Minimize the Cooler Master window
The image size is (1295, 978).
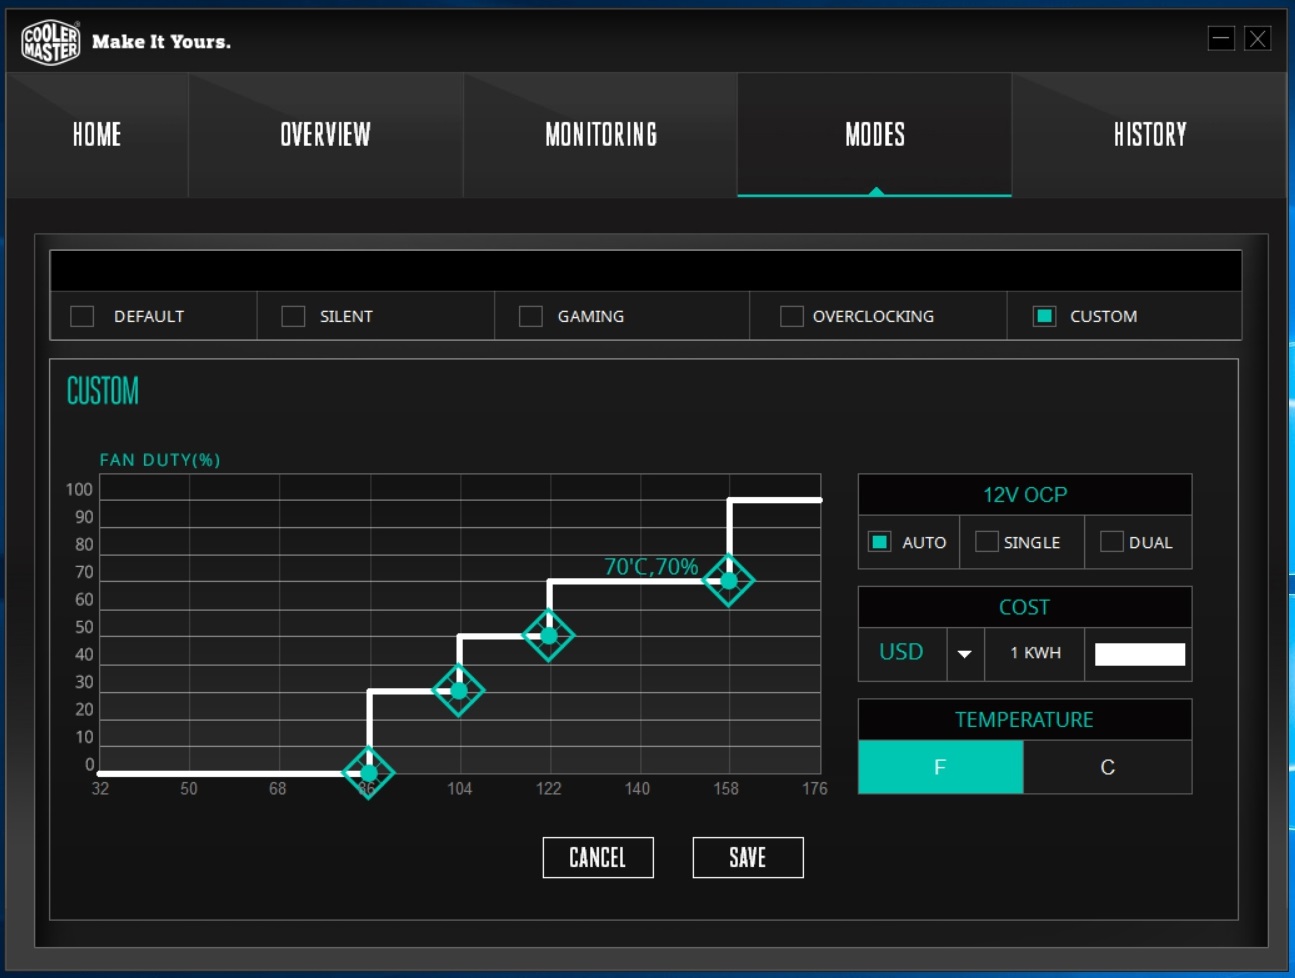1221,38
